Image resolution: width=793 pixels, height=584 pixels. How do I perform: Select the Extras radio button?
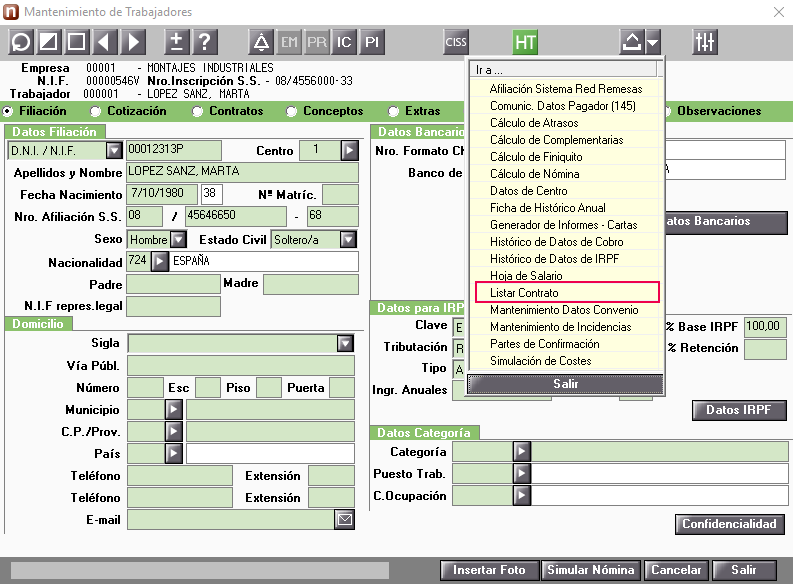click(x=393, y=111)
